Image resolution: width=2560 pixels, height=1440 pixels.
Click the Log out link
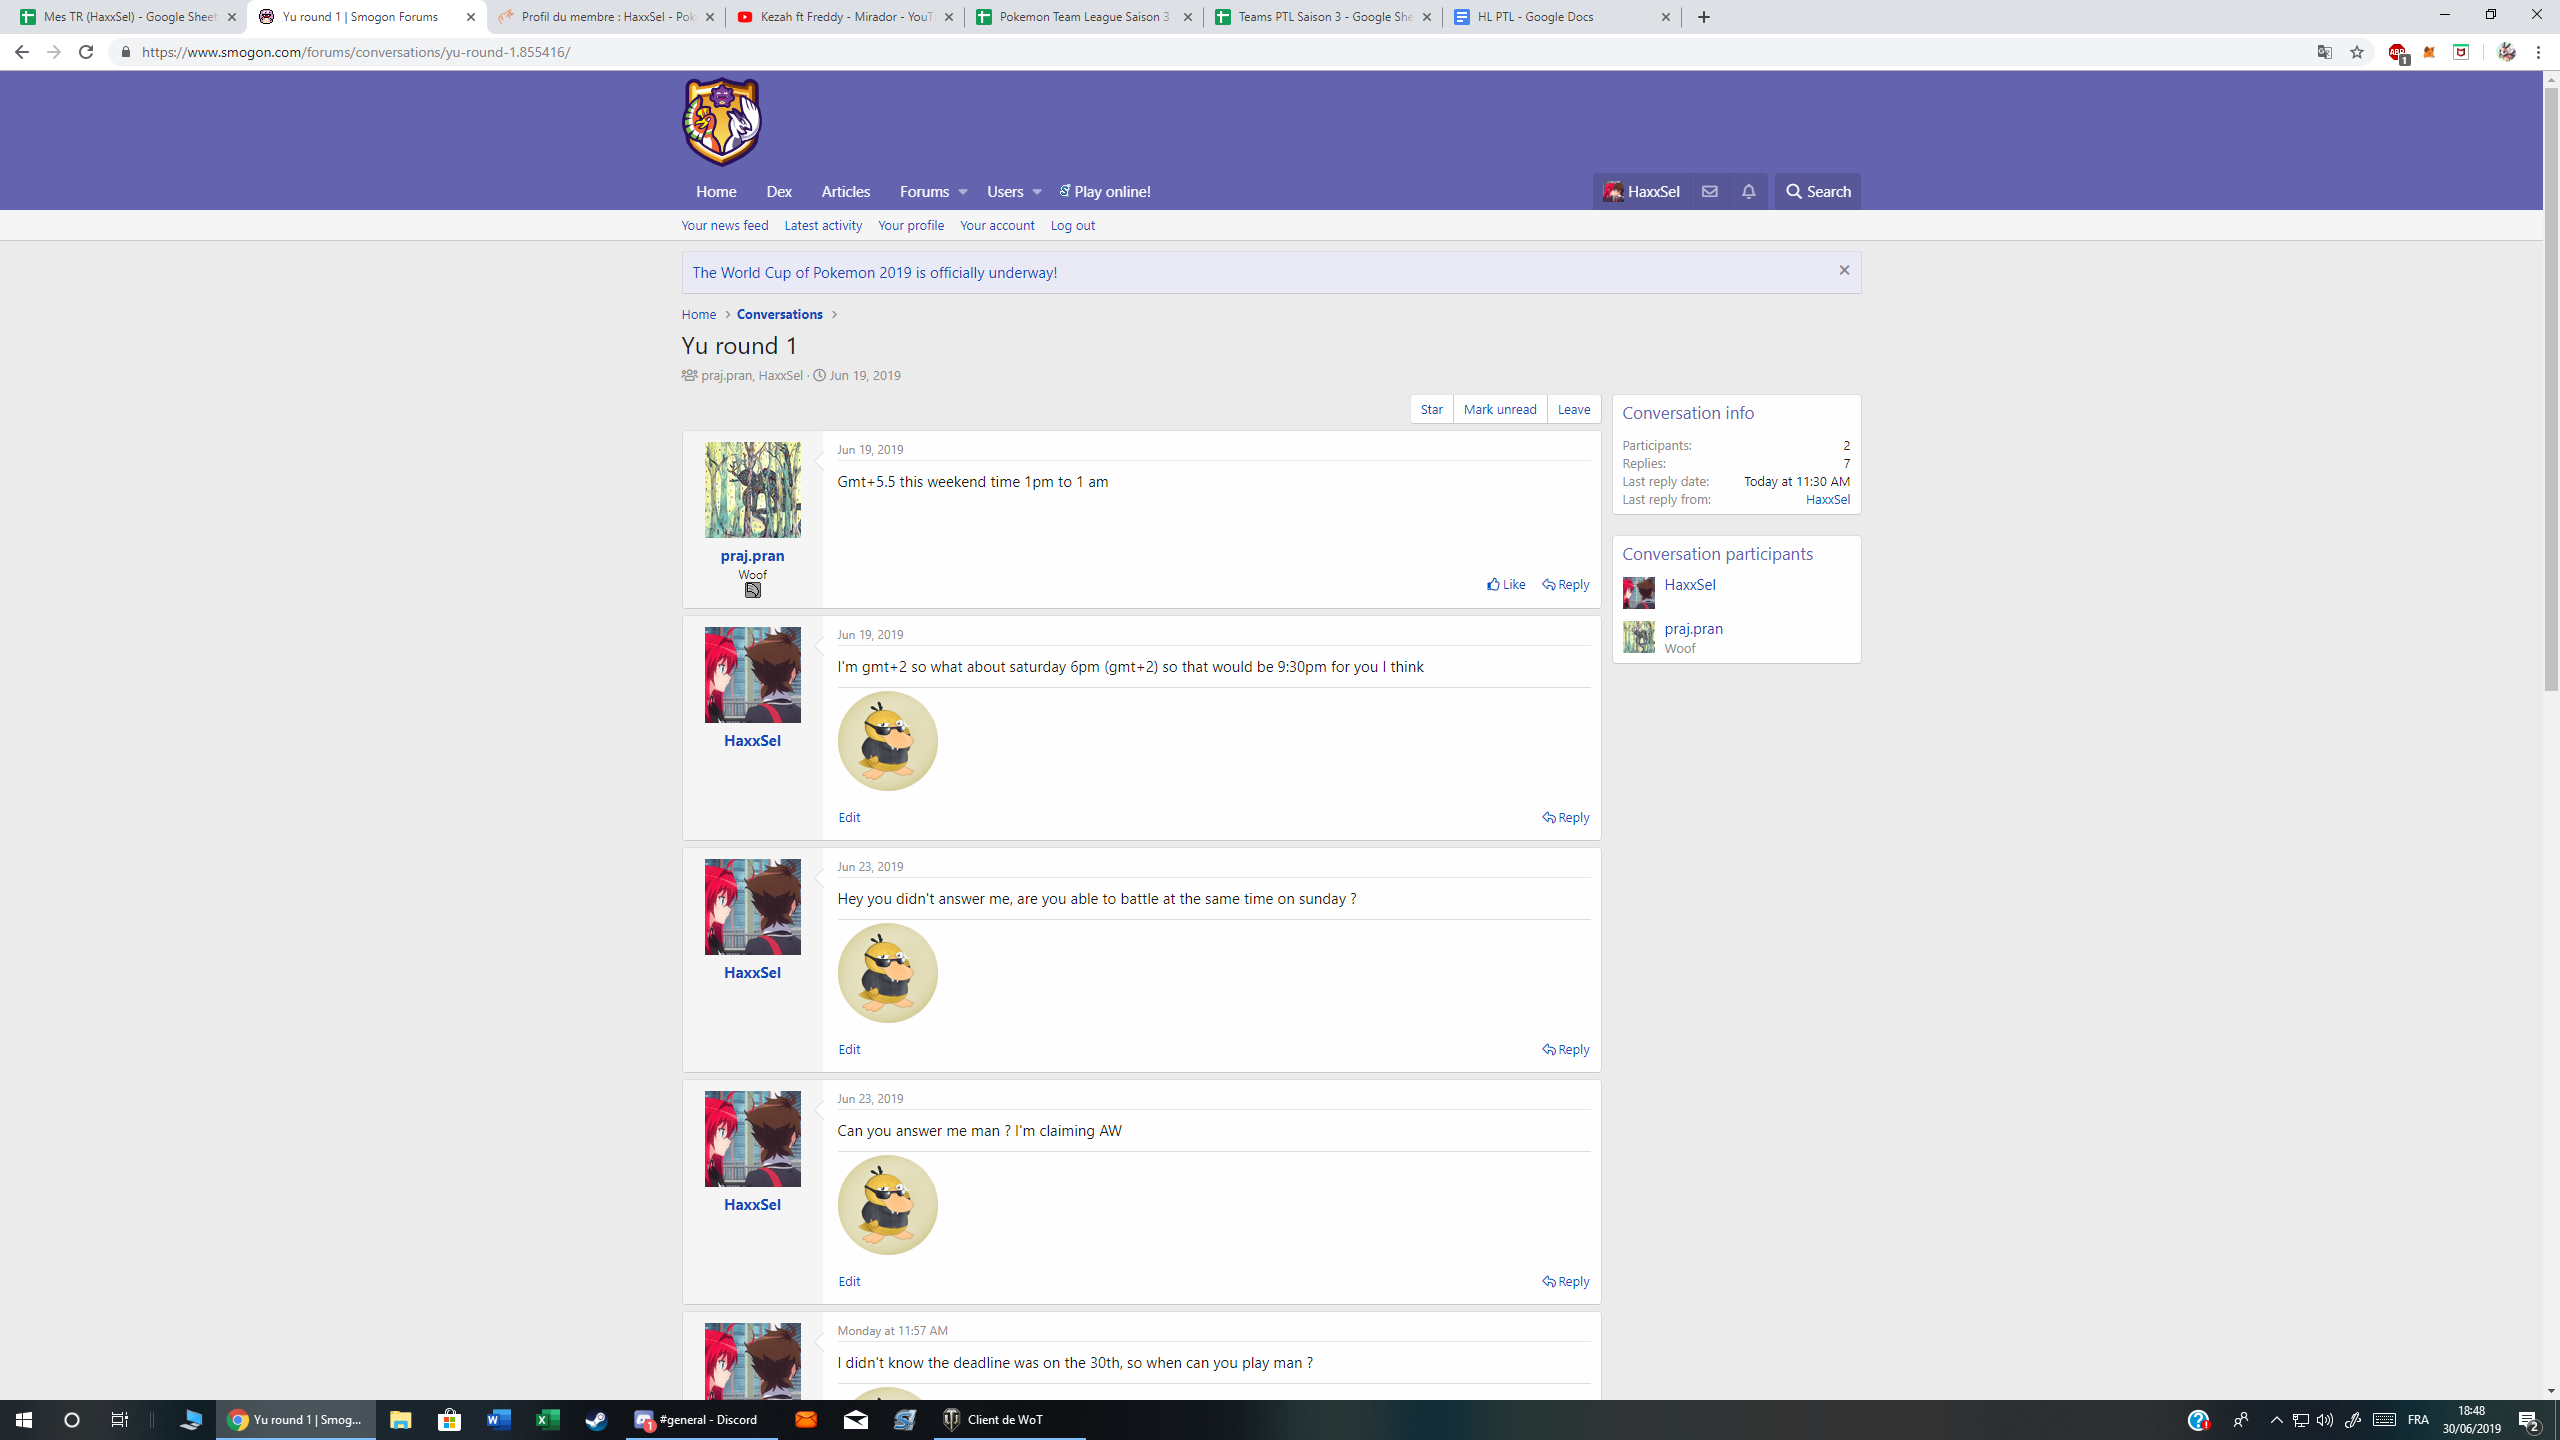pyautogui.click(x=1072, y=225)
